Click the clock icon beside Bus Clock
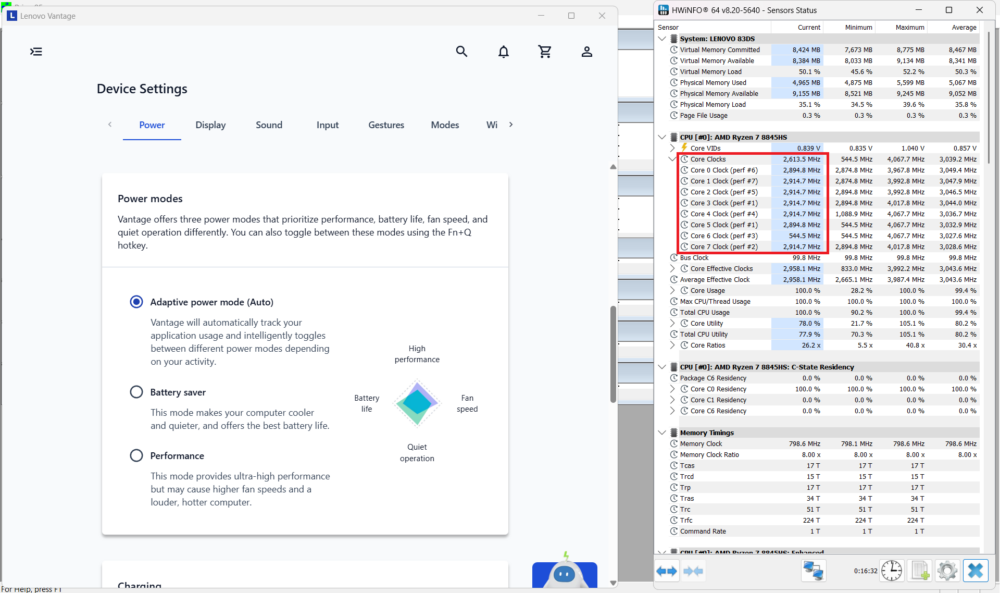 673,258
